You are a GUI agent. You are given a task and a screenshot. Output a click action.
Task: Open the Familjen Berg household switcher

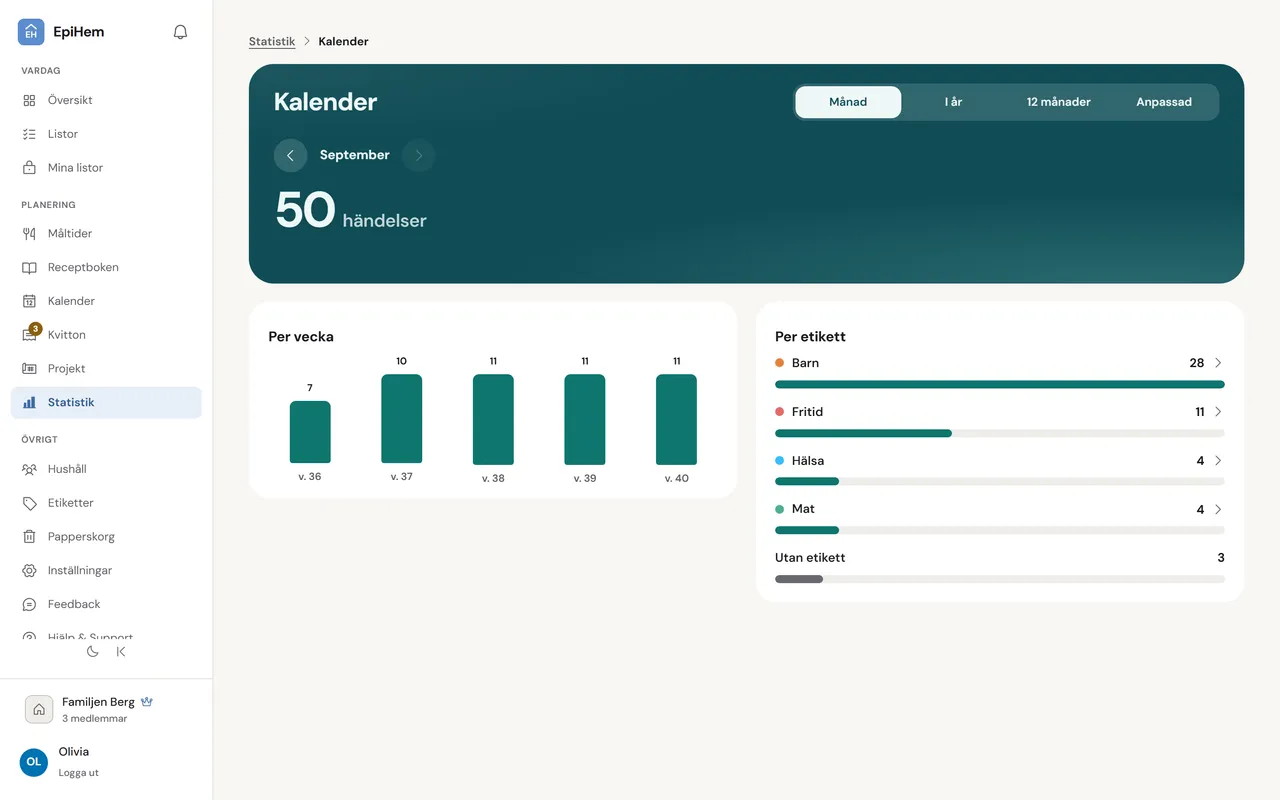tap(106, 709)
